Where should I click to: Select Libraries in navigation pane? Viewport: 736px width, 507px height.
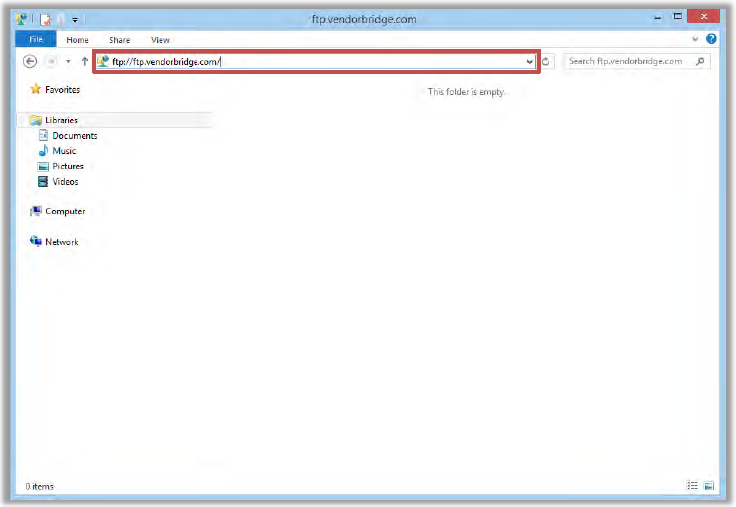61,120
